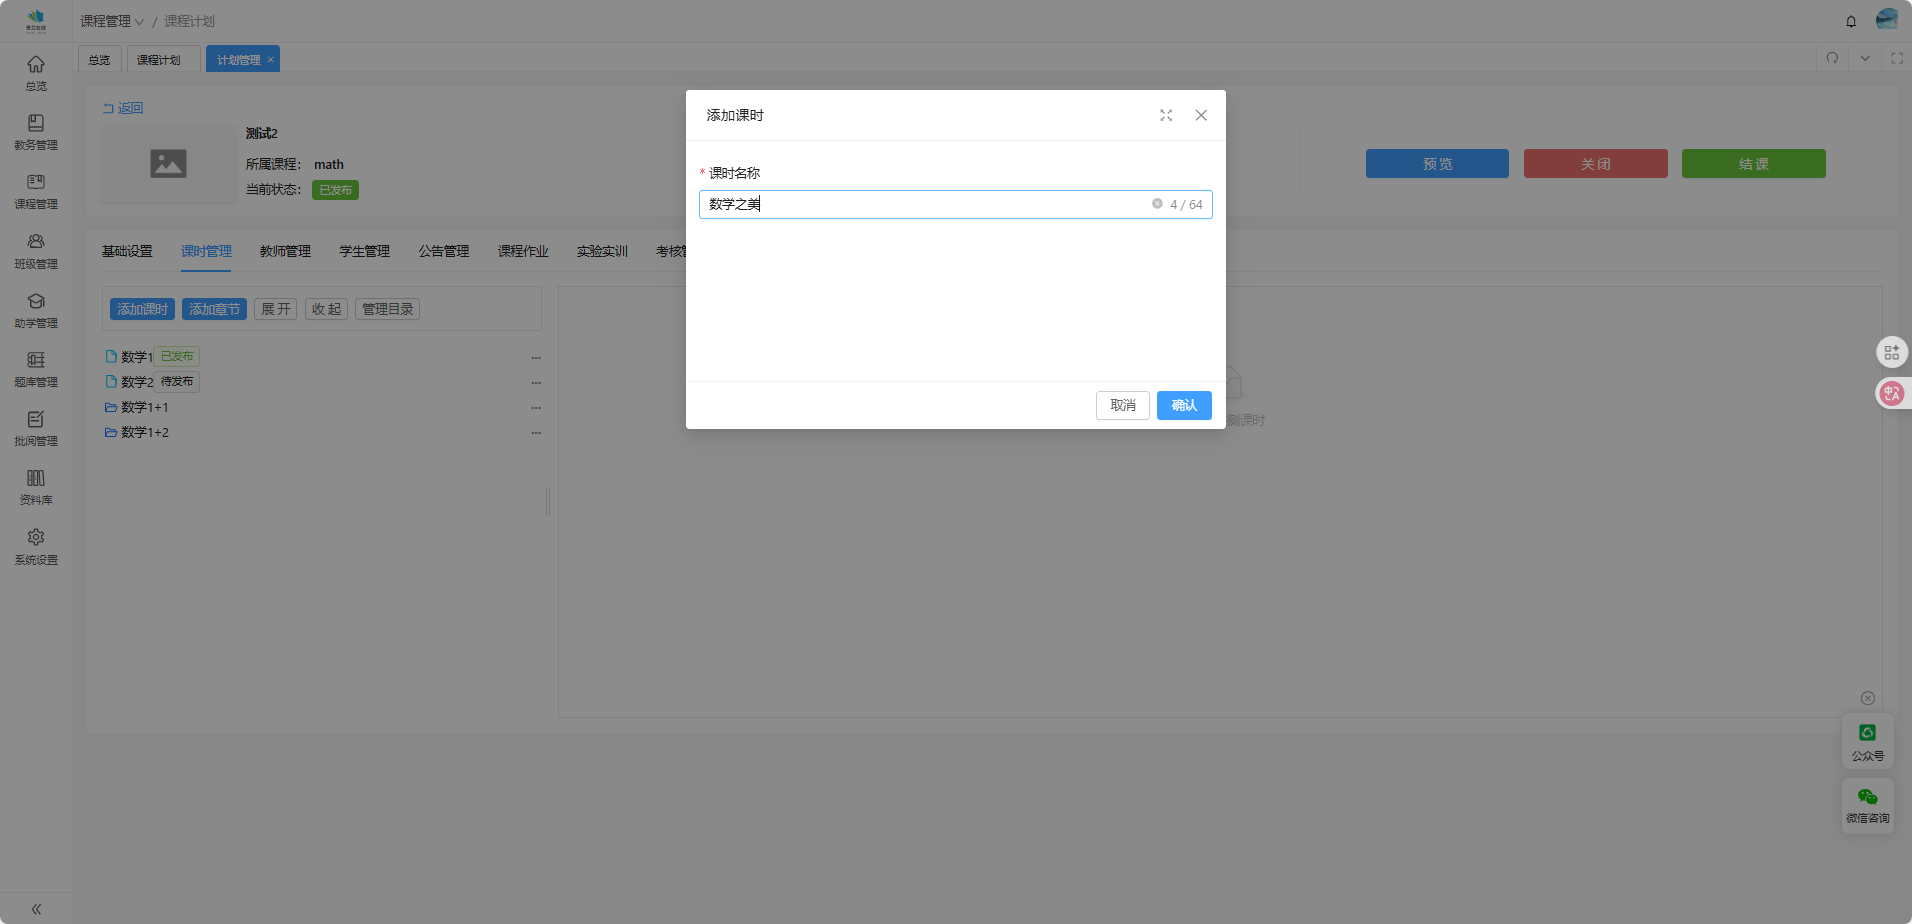Open the 微信咨询 floating widget
1912x924 pixels.
[x=1867, y=805]
